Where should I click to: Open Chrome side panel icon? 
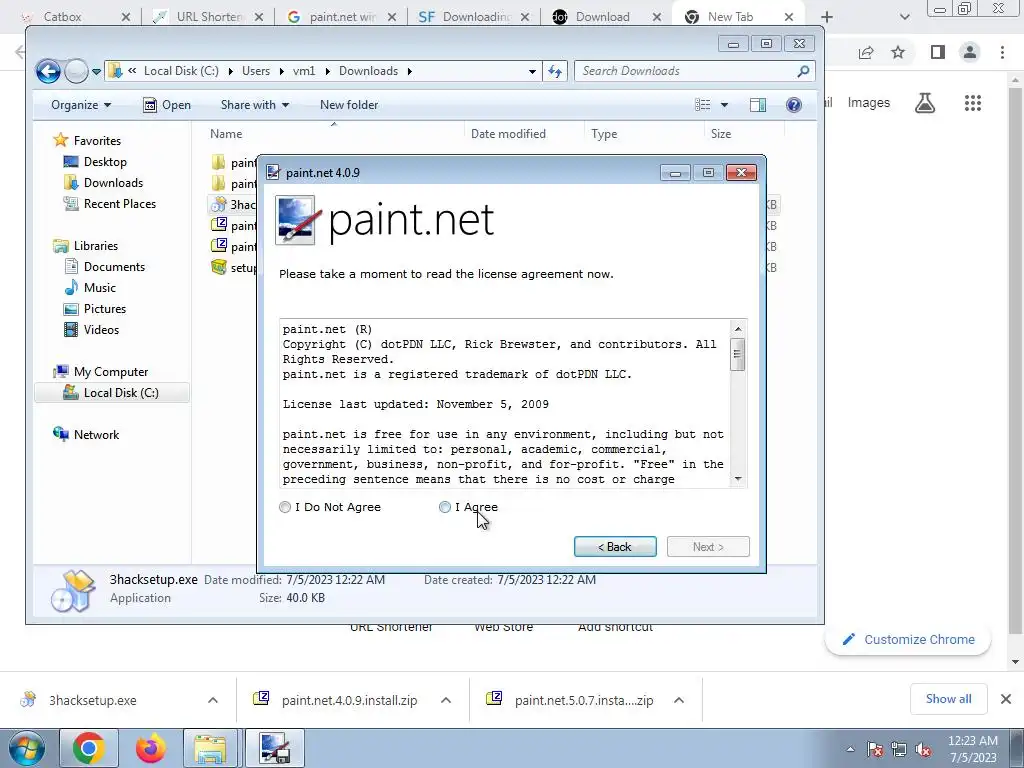click(x=938, y=52)
